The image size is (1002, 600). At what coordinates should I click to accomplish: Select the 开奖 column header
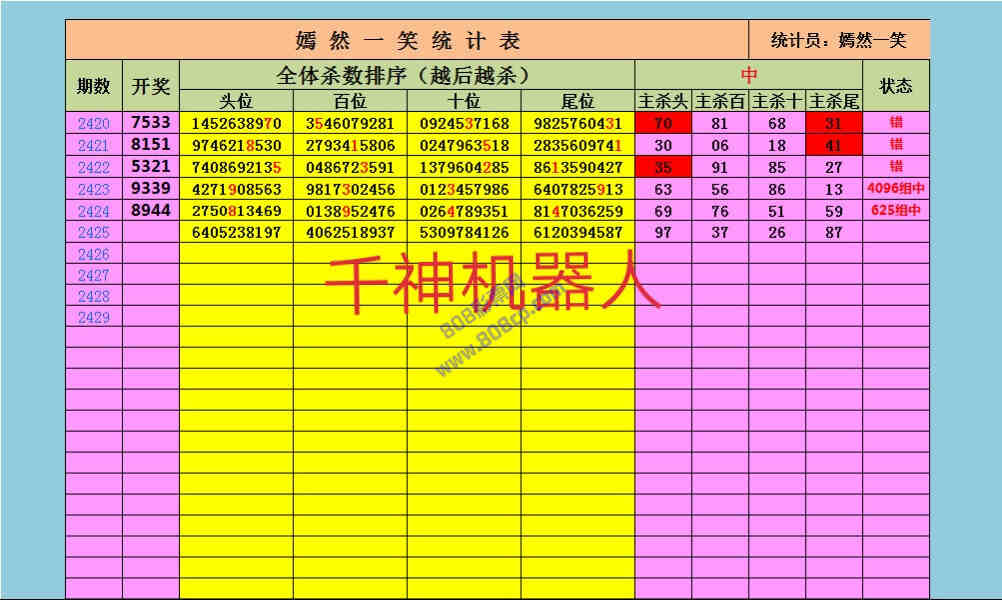pyautogui.click(x=151, y=86)
